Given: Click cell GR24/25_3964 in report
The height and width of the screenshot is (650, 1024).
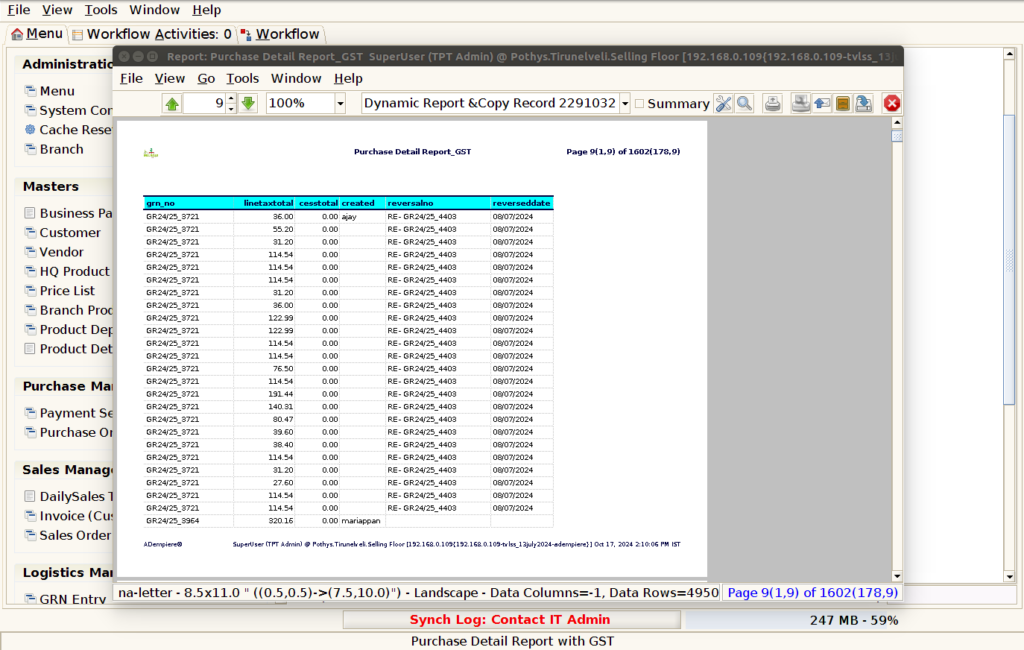Looking at the screenshot, I should (x=172, y=521).
